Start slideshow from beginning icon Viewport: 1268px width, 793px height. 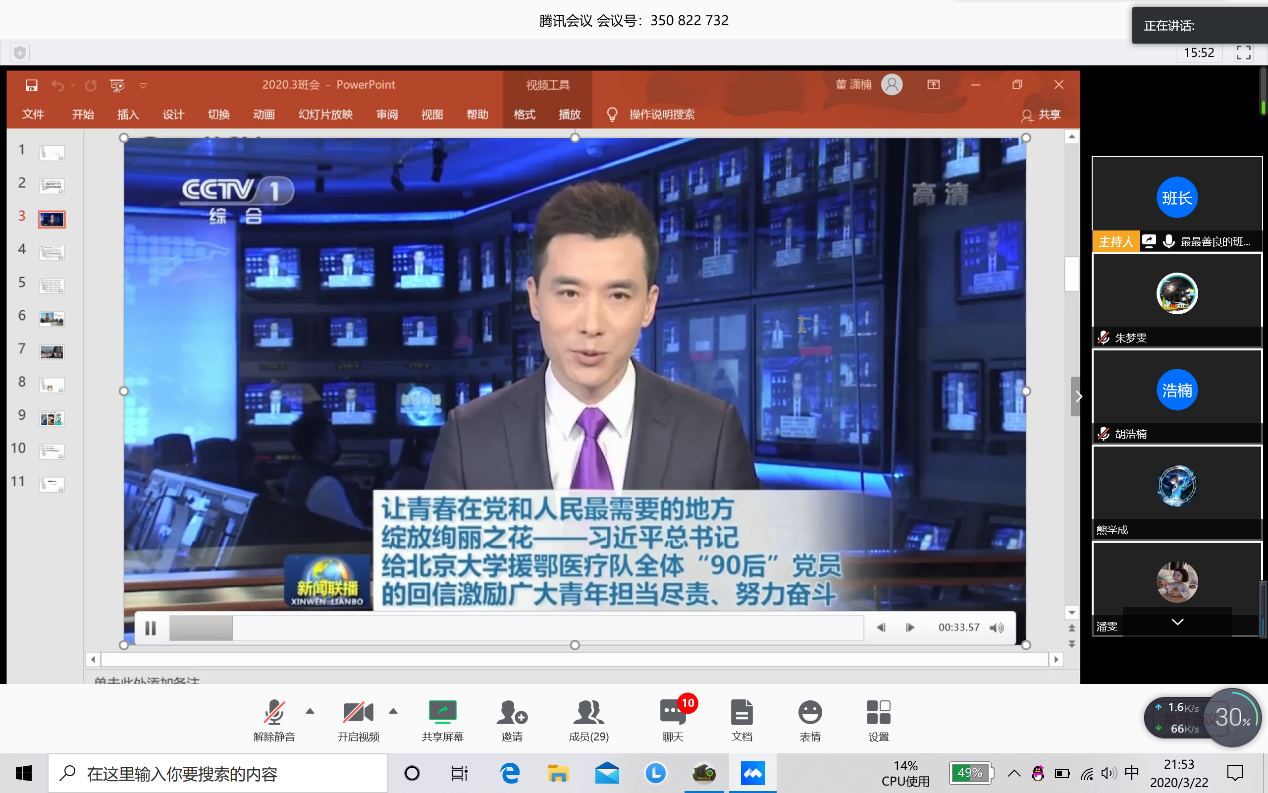pyautogui.click(x=118, y=85)
